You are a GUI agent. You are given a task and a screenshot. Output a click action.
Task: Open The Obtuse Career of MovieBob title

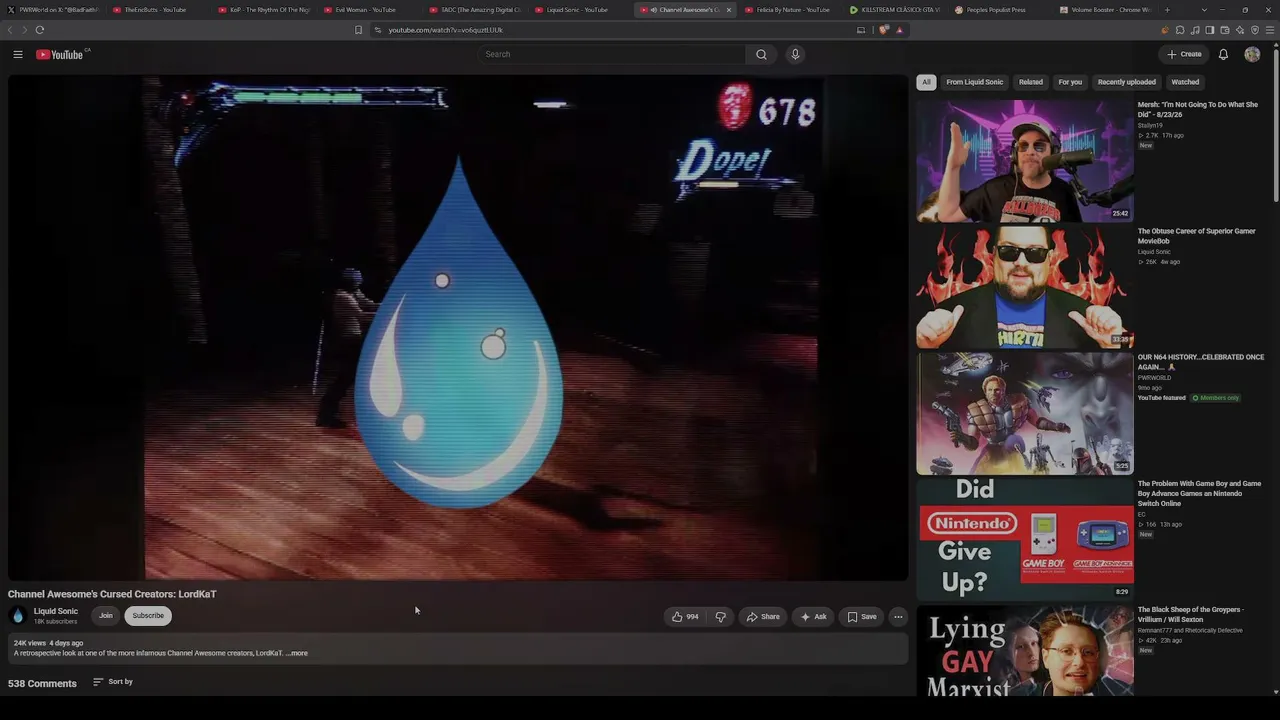click(1196, 236)
